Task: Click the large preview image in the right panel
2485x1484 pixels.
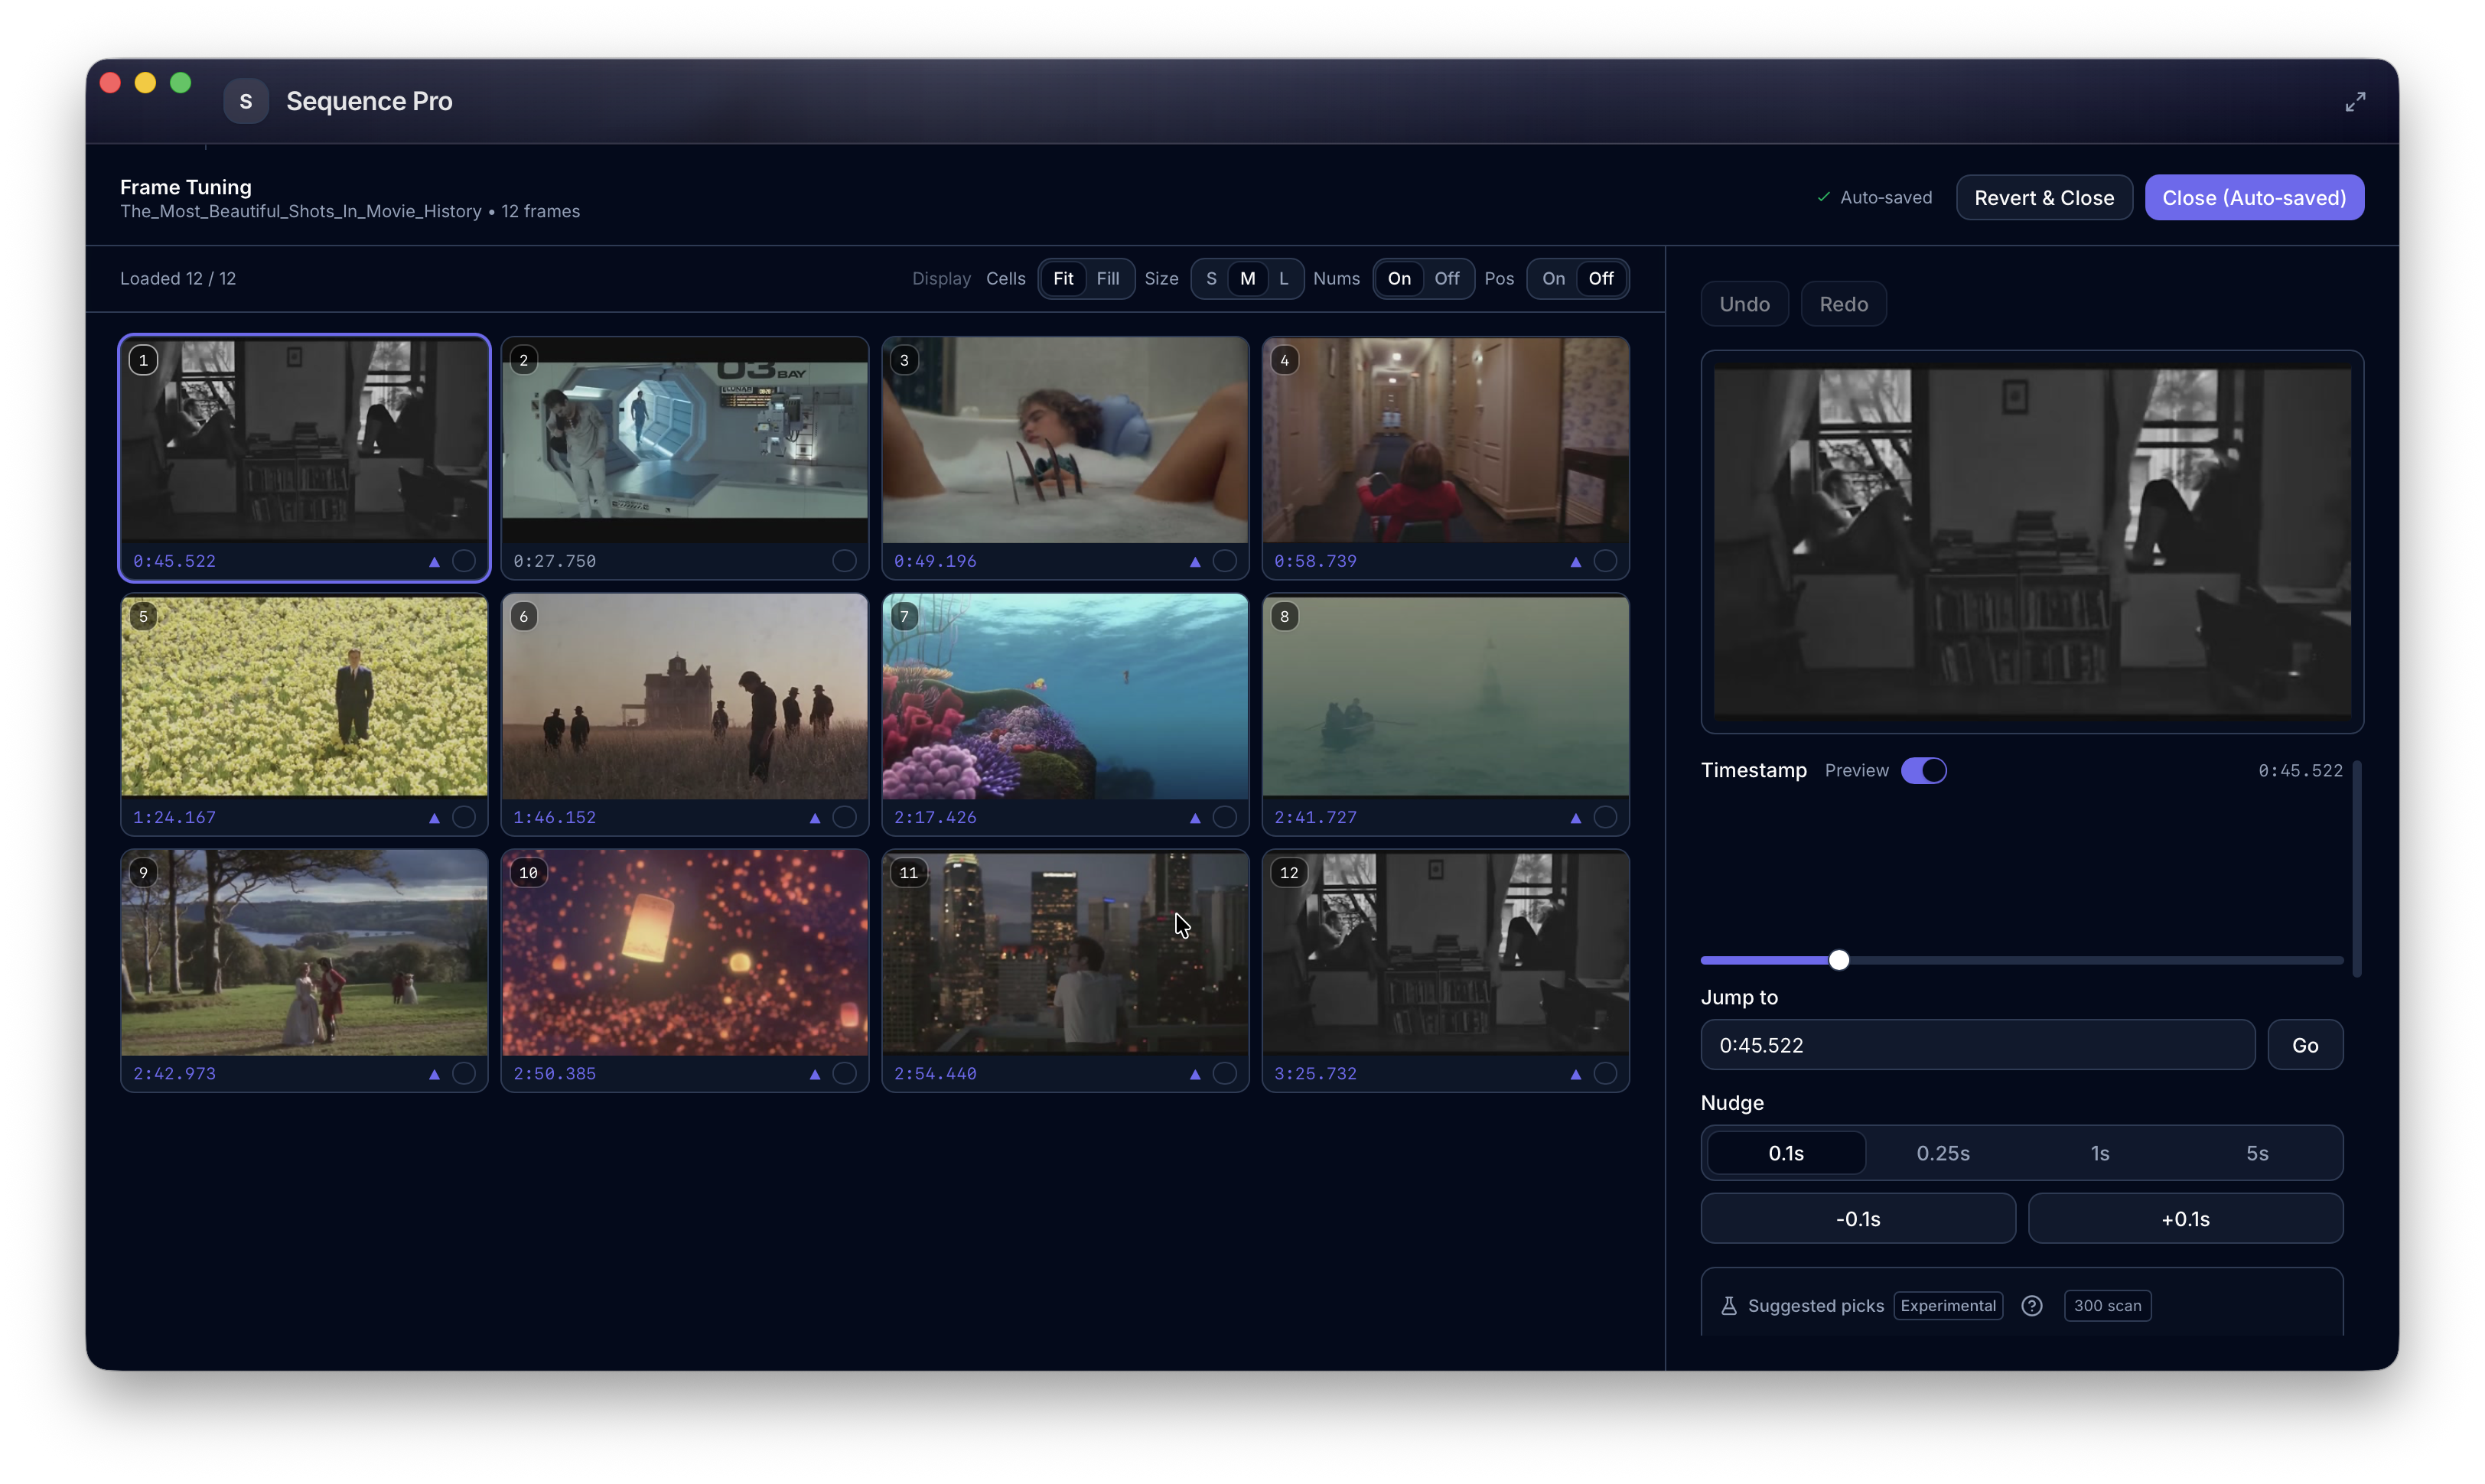Action: (x=2032, y=542)
